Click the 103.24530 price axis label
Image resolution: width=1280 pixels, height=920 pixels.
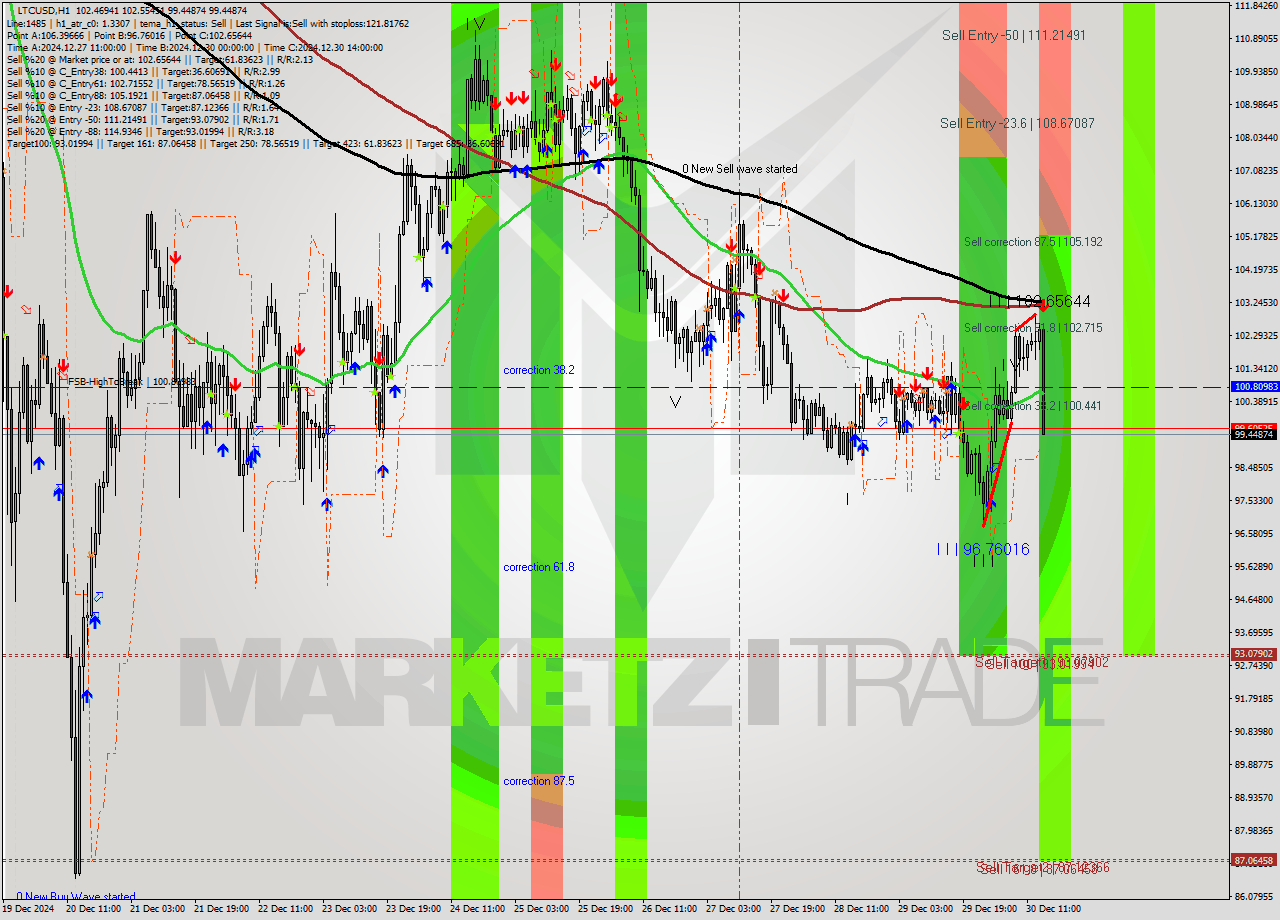pos(1256,303)
